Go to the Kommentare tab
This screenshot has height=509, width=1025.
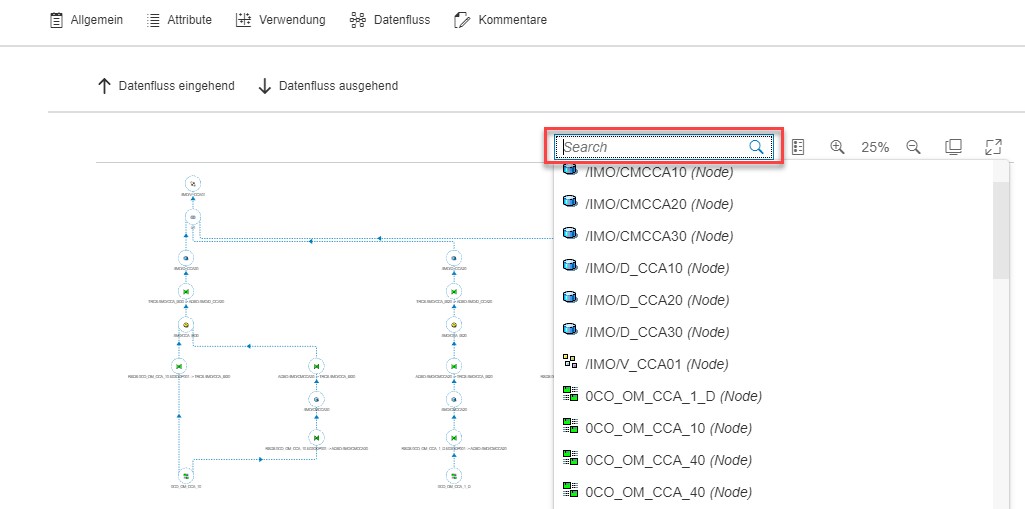[x=500, y=20]
